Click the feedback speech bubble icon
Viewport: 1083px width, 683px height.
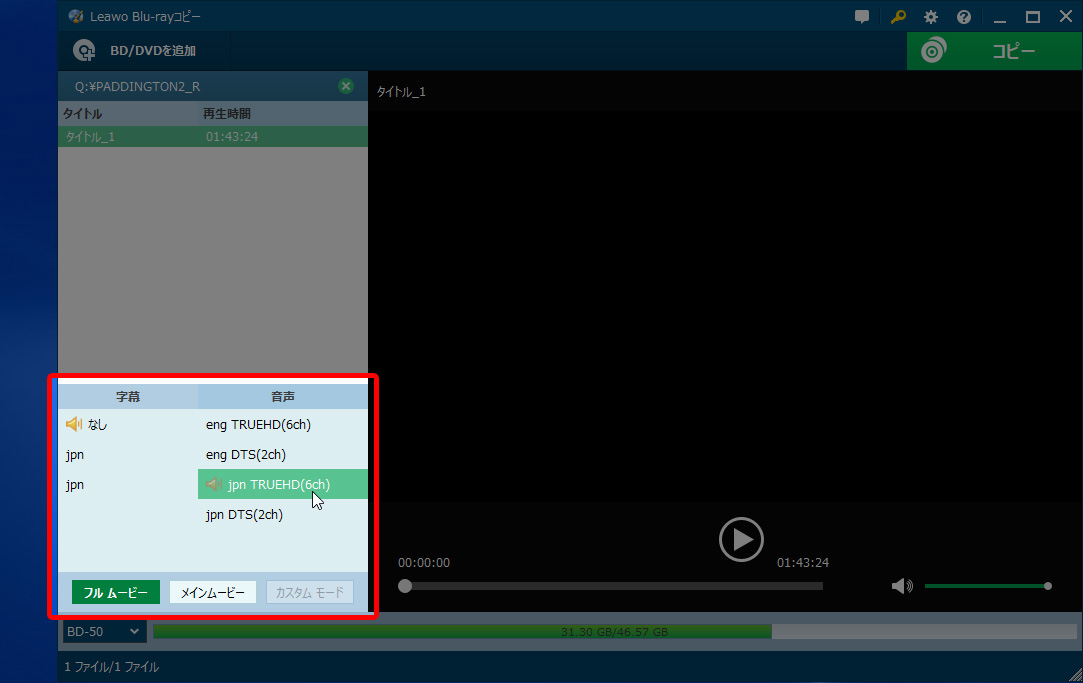(862, 17)
